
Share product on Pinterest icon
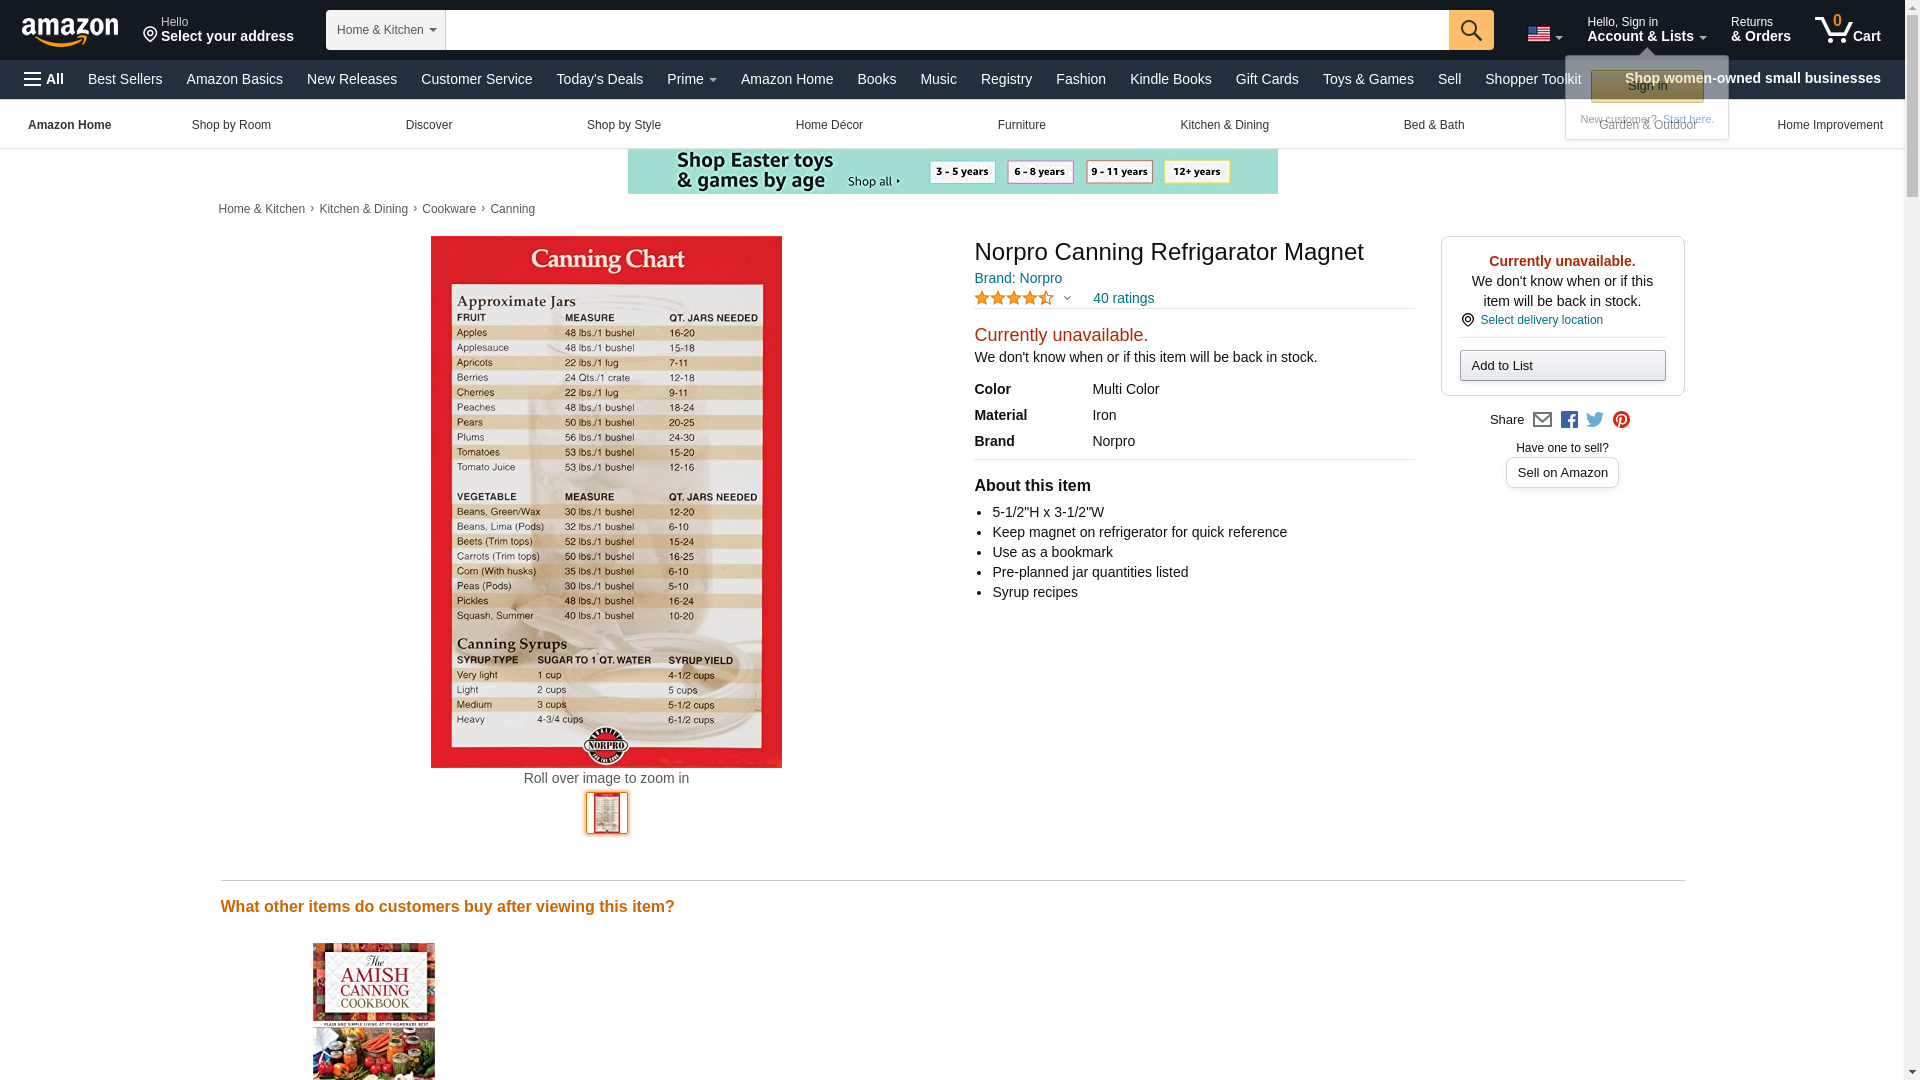(x=1621, y=420)
